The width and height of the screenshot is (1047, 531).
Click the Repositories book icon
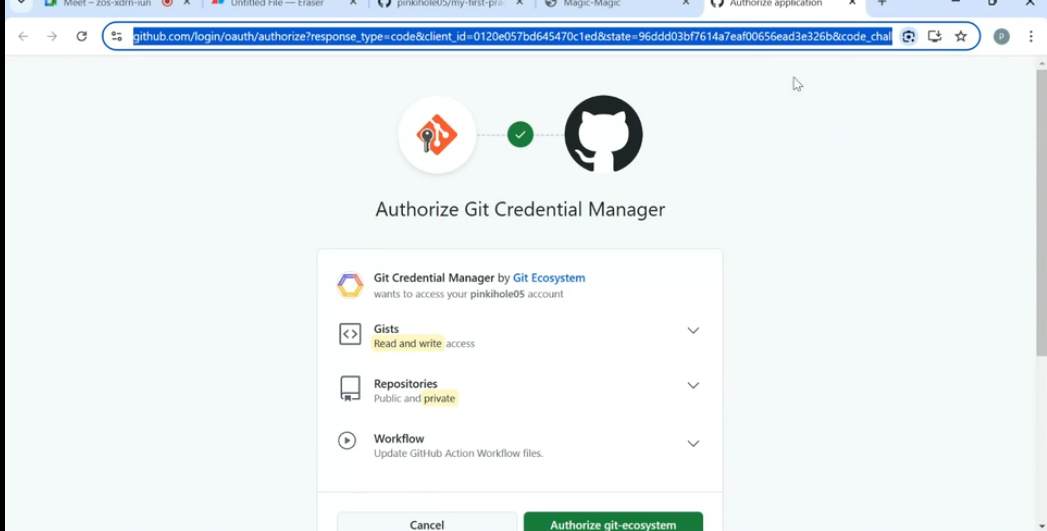click(350, 388)
